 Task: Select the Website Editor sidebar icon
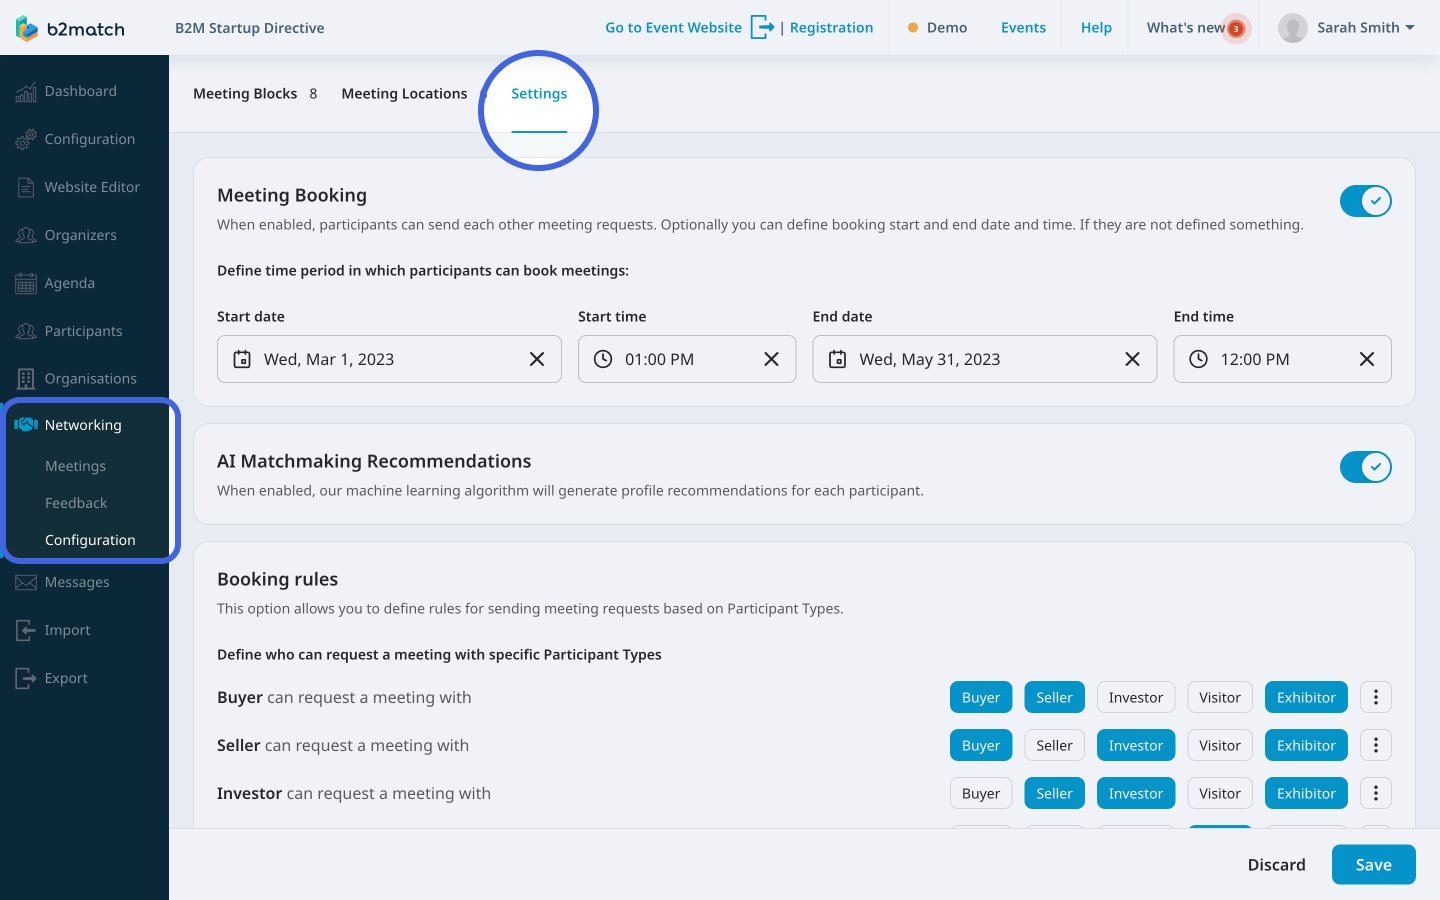point(26,187)
